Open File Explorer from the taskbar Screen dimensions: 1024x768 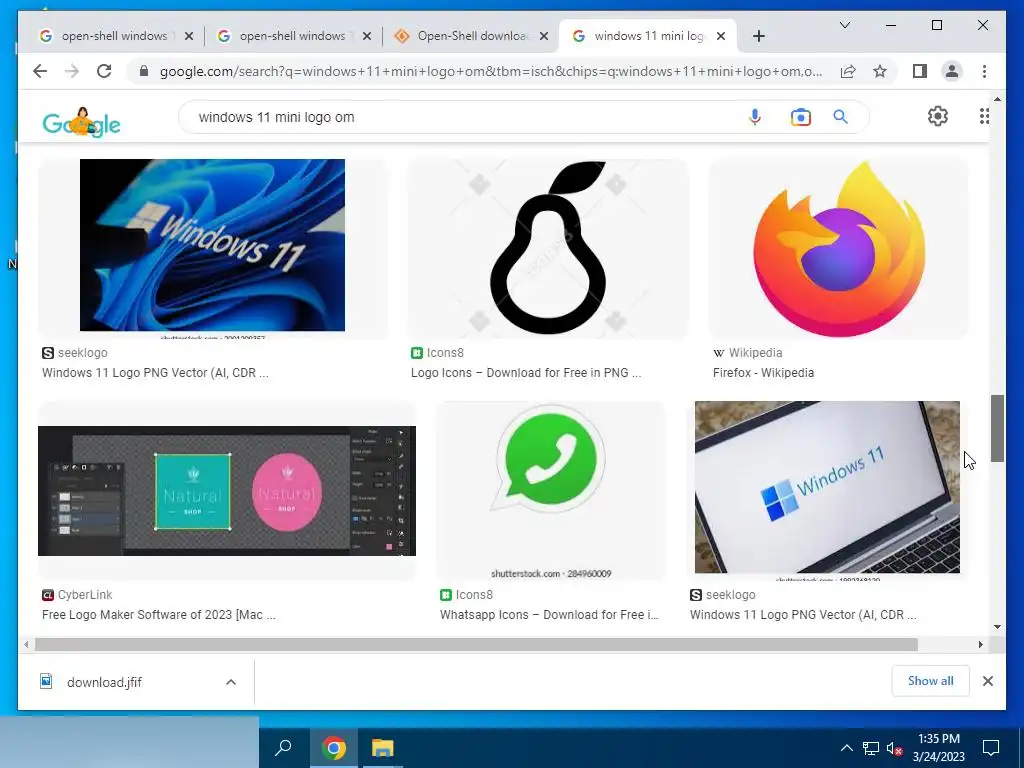pos(383,747)
